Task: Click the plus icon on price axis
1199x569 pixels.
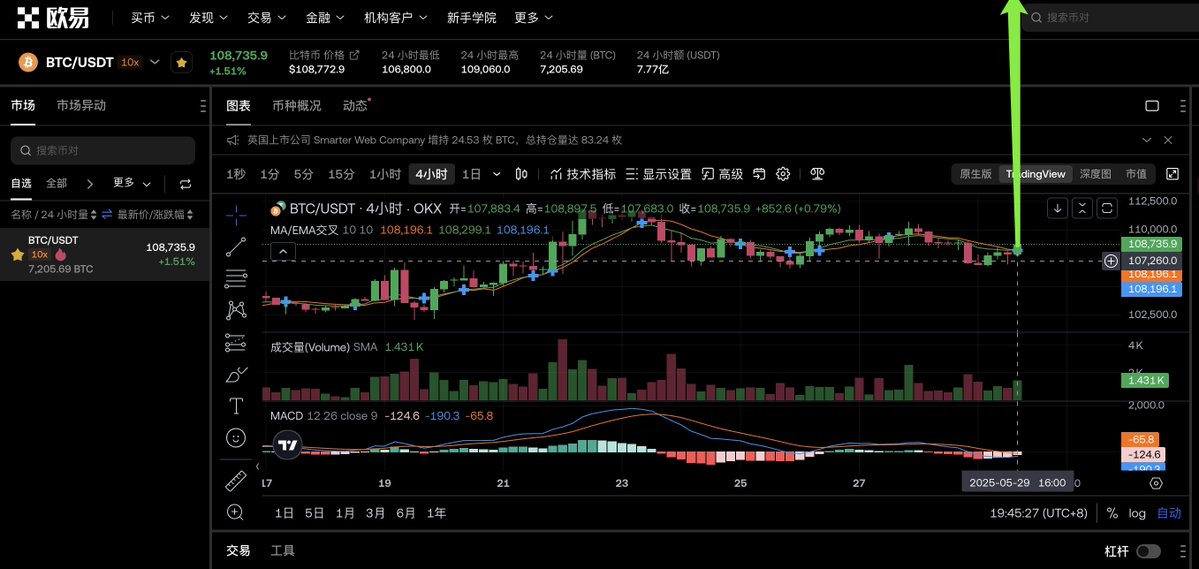Action: point(1110,261)
